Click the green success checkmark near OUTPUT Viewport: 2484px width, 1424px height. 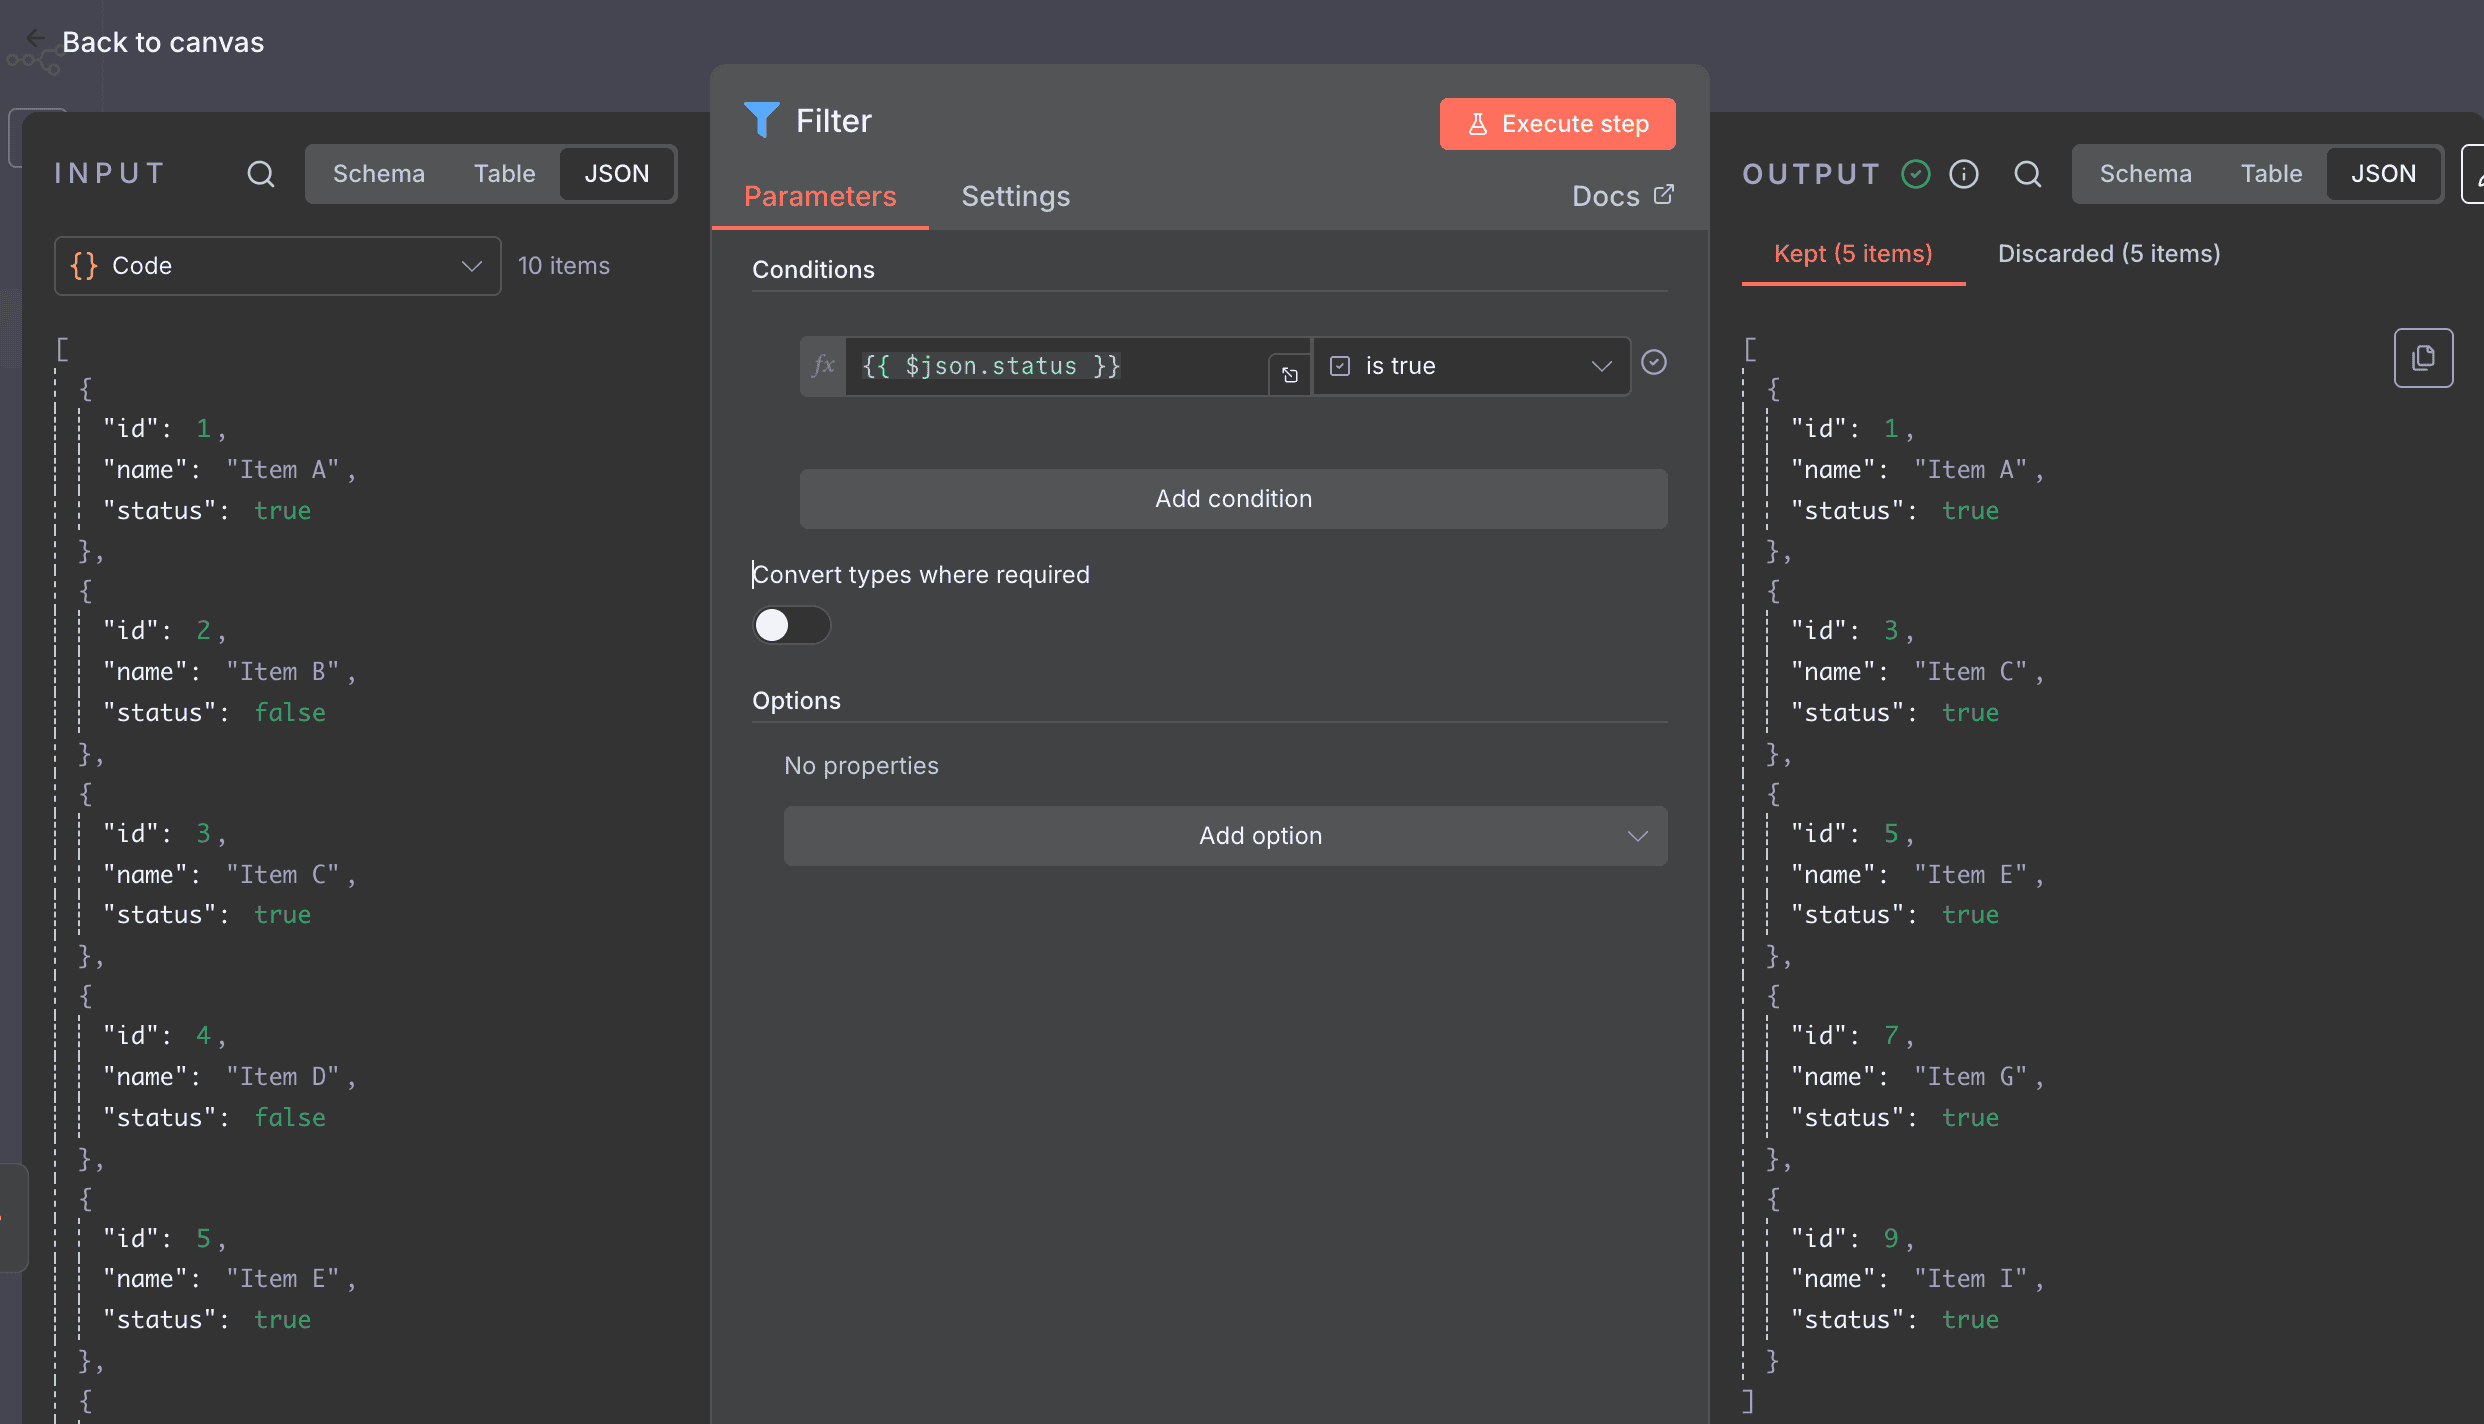click(x=1915, y=173)
